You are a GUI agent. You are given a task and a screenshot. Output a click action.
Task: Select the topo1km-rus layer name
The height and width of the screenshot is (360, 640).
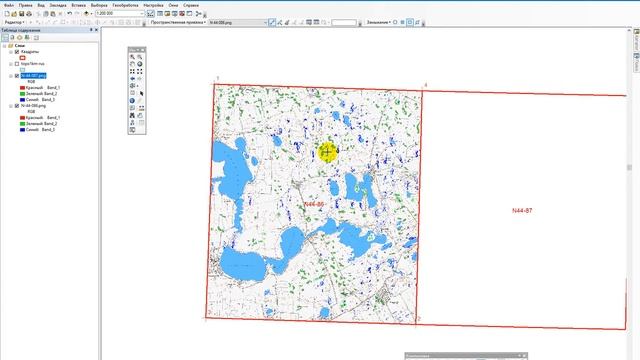click(x=32, y=64)
